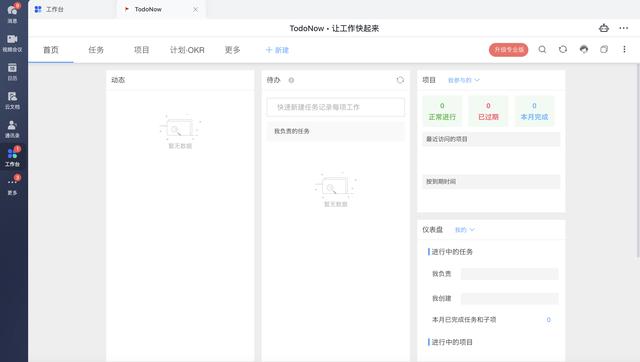Click the 正常进行 count card

point(442,111)
